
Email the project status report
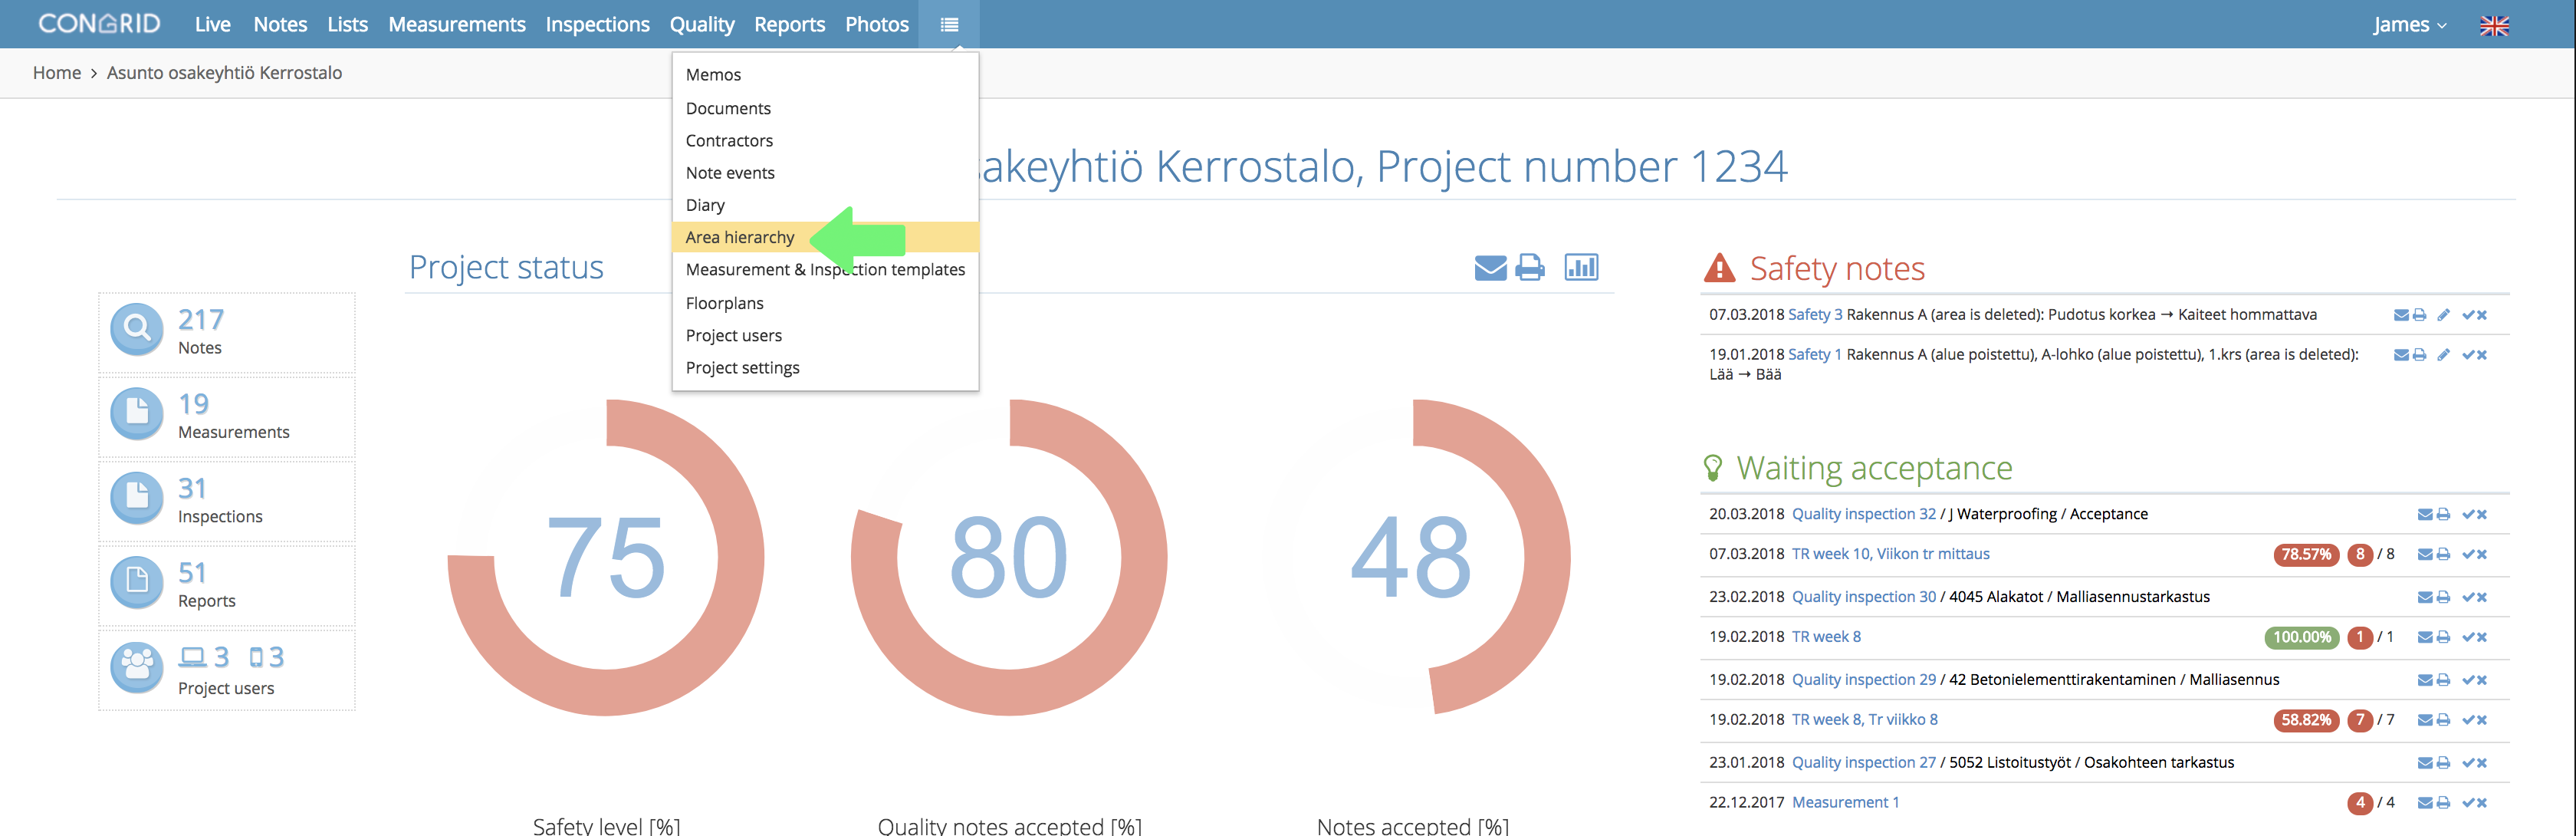point(1490,267)
